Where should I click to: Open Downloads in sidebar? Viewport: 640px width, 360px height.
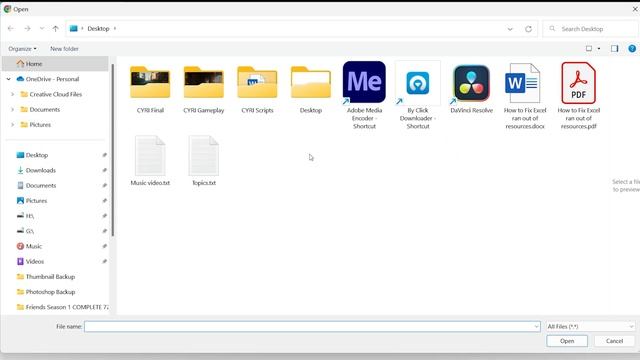click(x=40, y=170)
